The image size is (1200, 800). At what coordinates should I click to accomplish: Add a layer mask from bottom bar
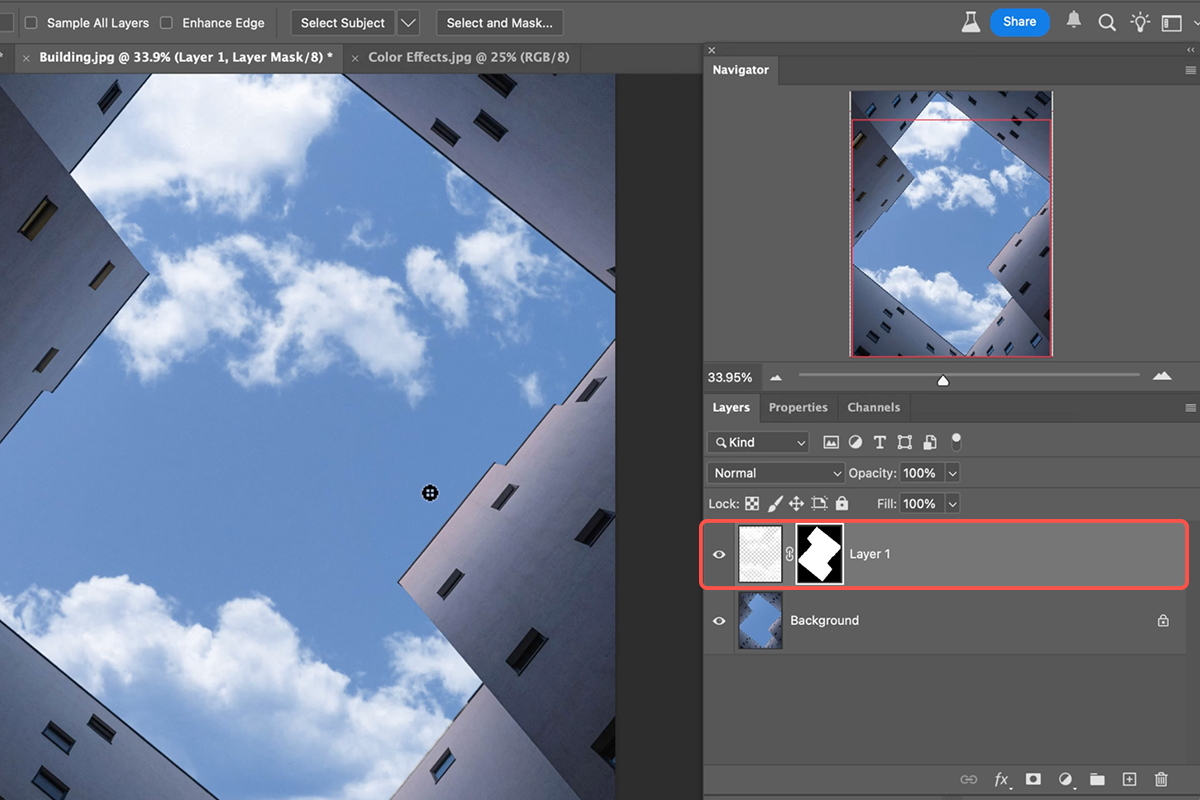1033,779
